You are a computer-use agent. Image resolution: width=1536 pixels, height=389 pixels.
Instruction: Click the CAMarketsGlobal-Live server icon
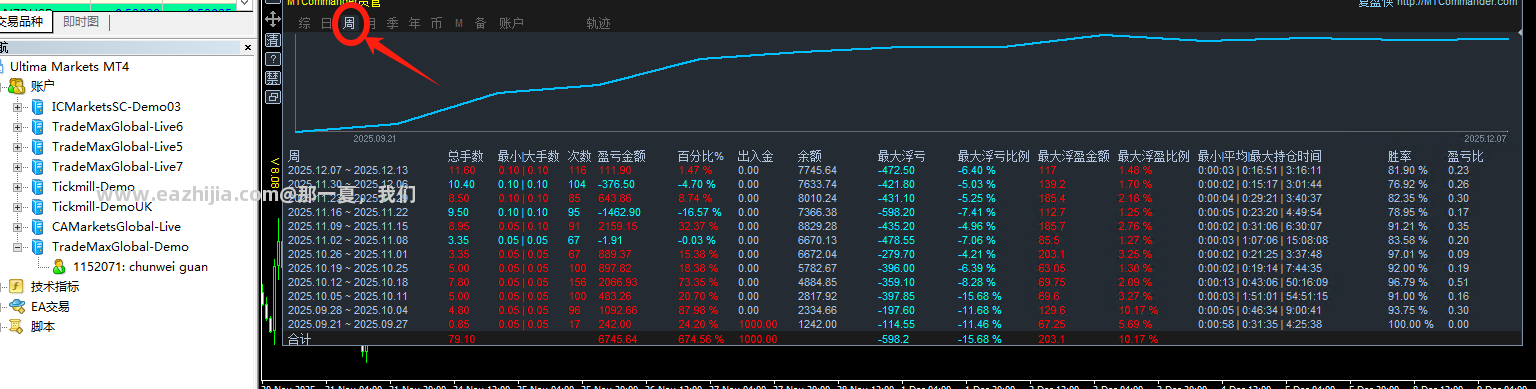click(x=38, y=226)
